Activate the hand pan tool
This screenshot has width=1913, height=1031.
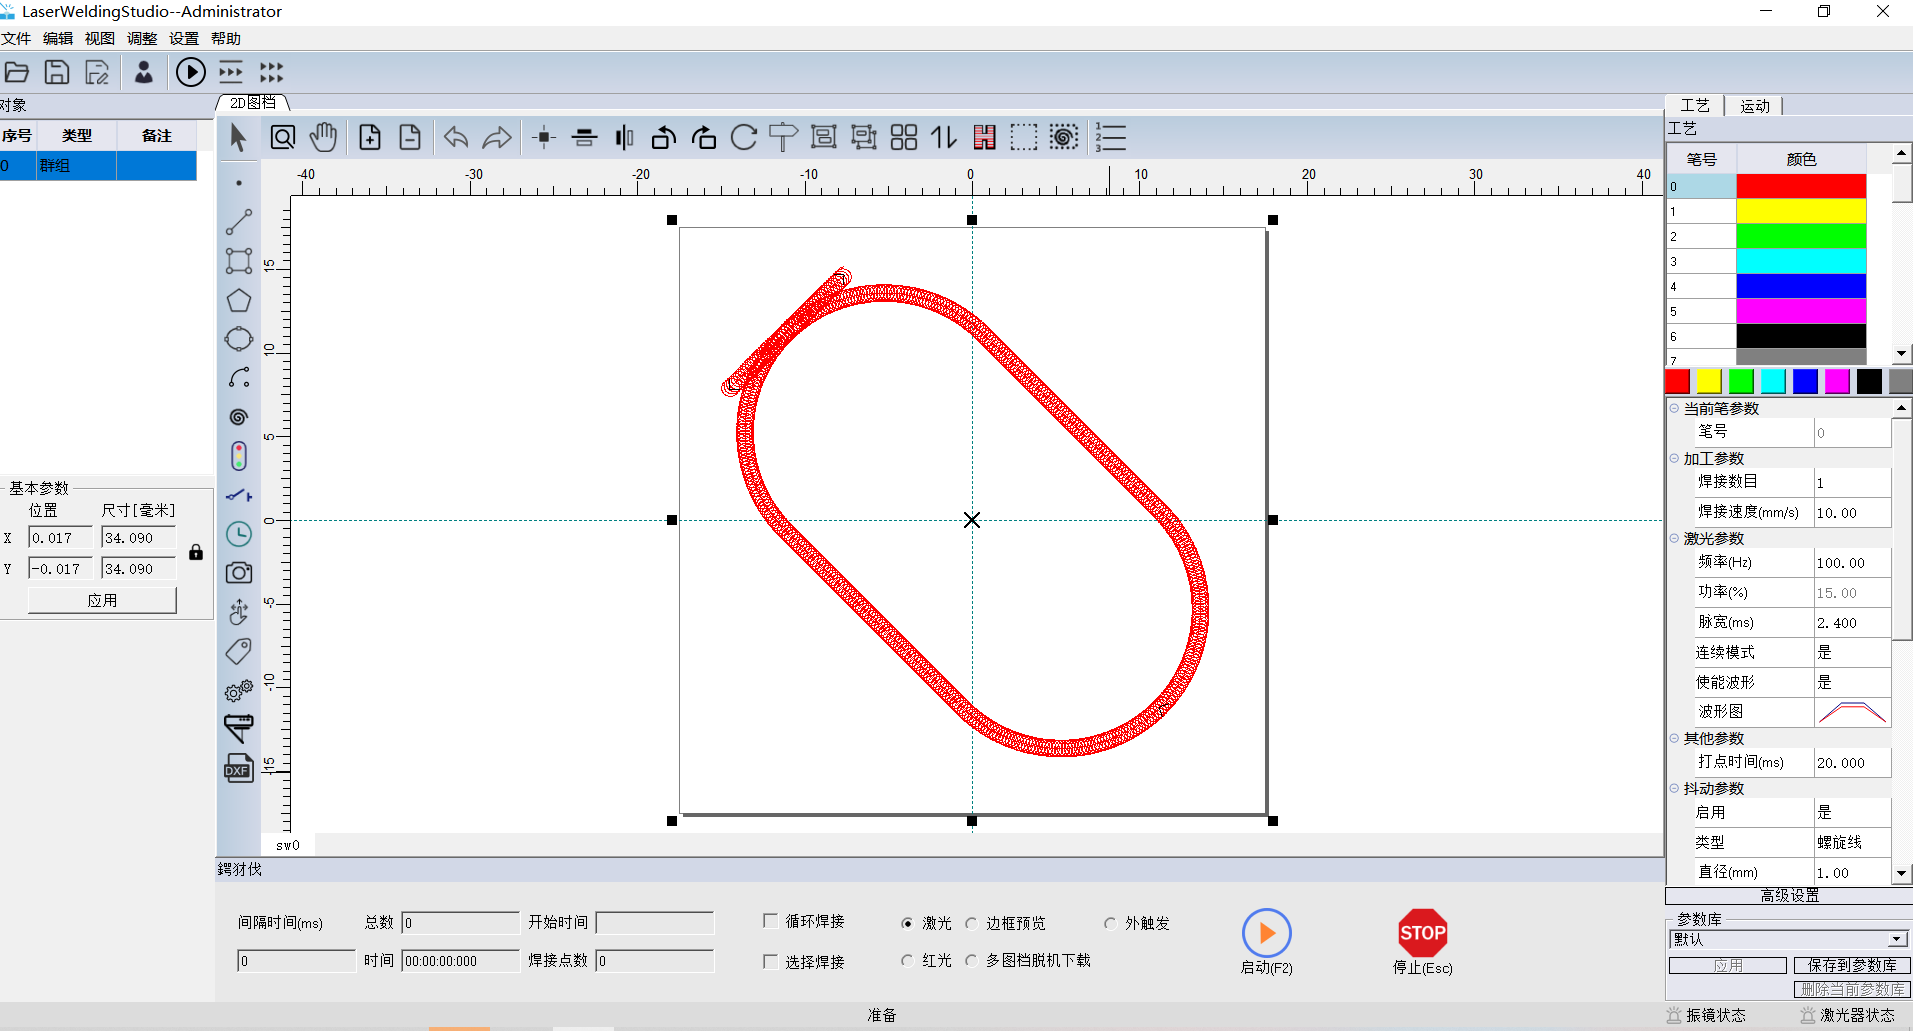[323, 137]
